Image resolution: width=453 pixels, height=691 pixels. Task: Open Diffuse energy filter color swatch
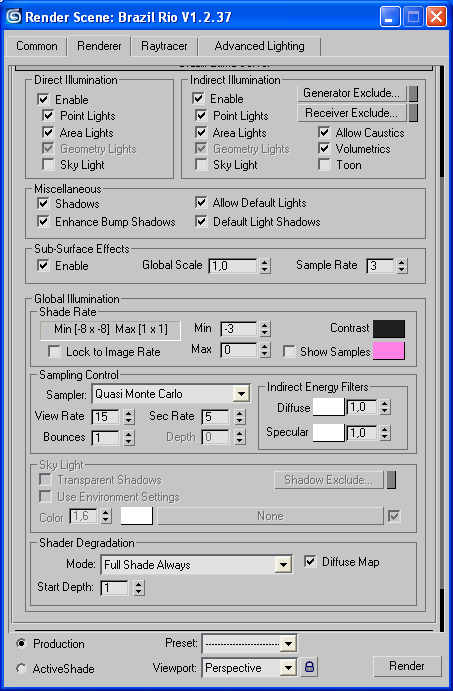(328, 408)
